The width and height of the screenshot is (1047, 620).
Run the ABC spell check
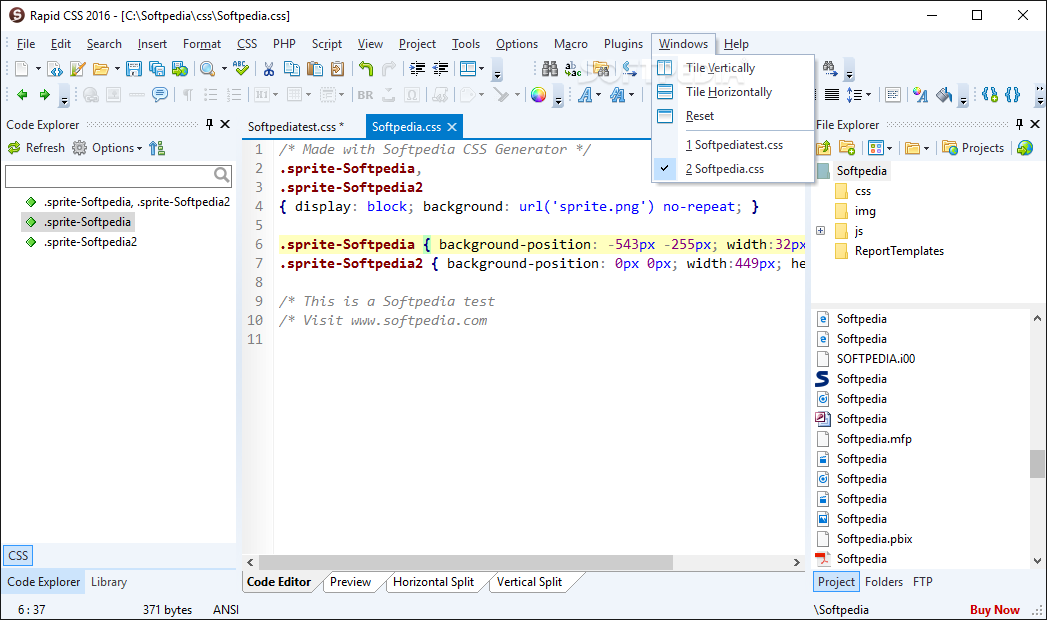tap(241, 69)
